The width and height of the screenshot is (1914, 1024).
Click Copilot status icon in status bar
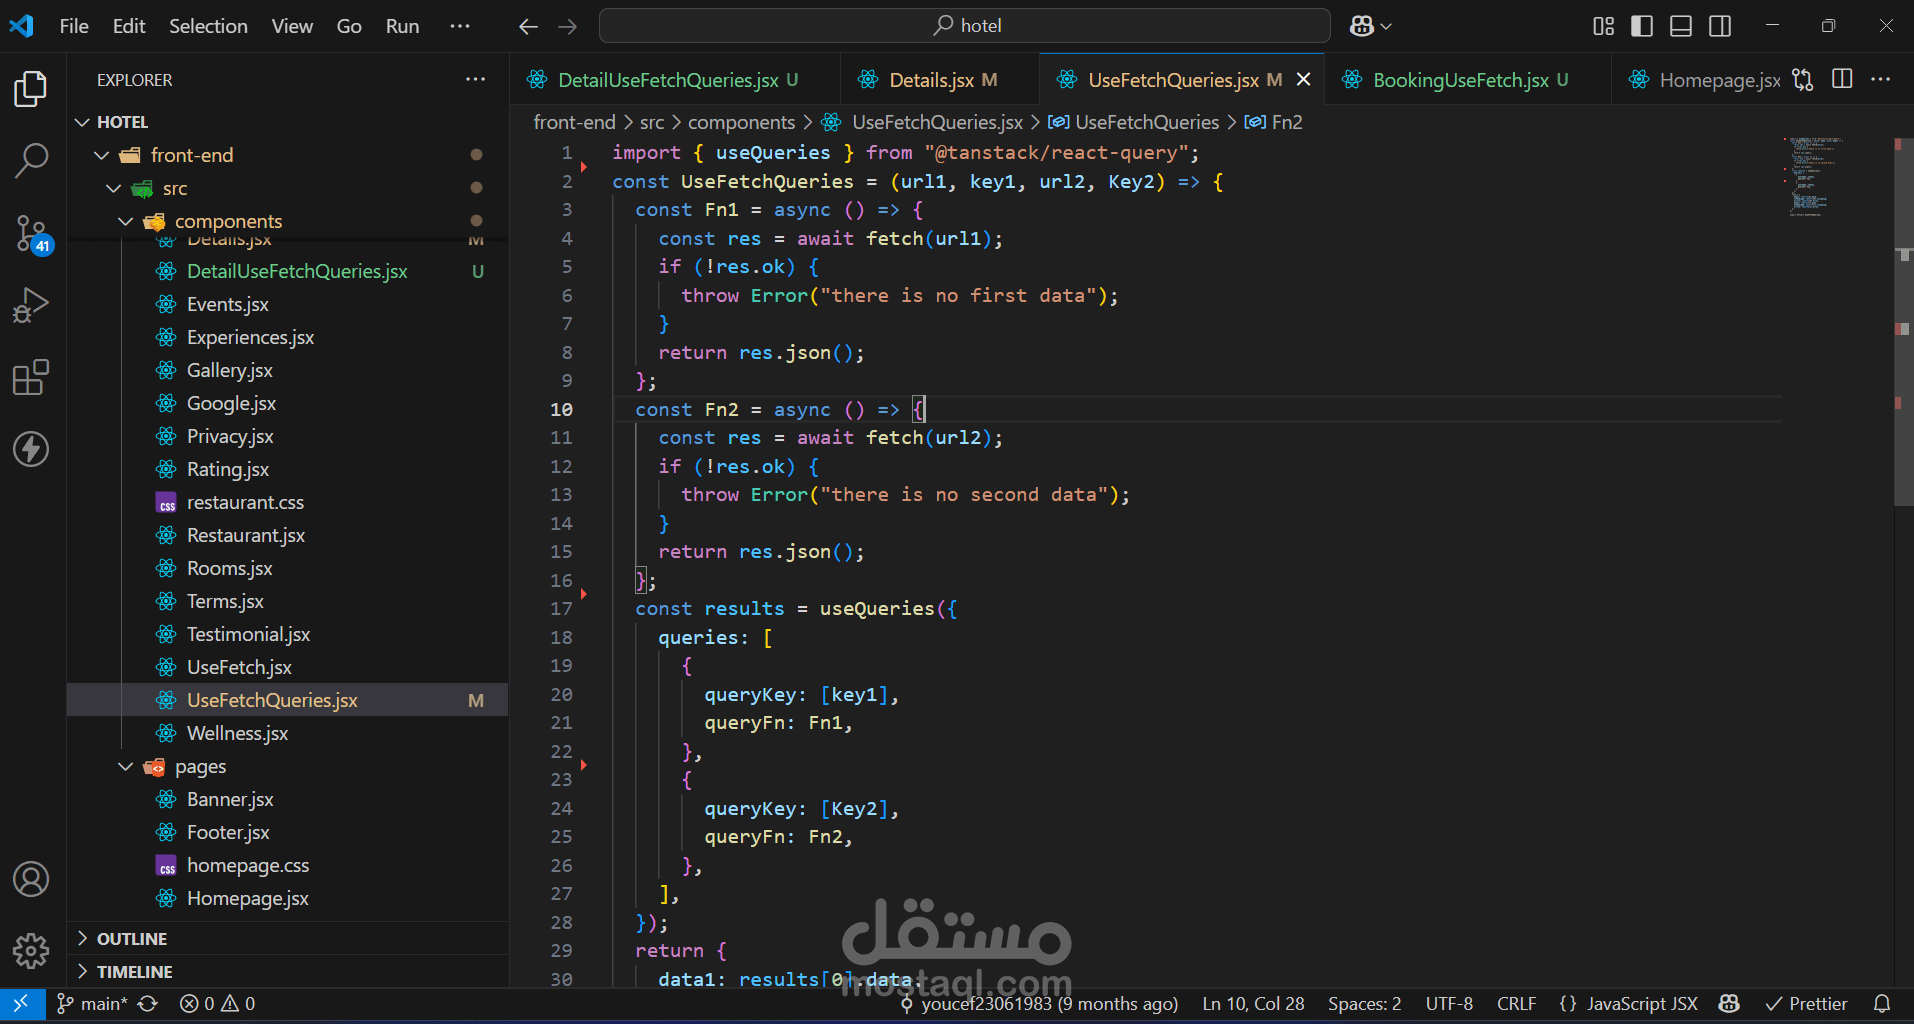[1729, 1003]
